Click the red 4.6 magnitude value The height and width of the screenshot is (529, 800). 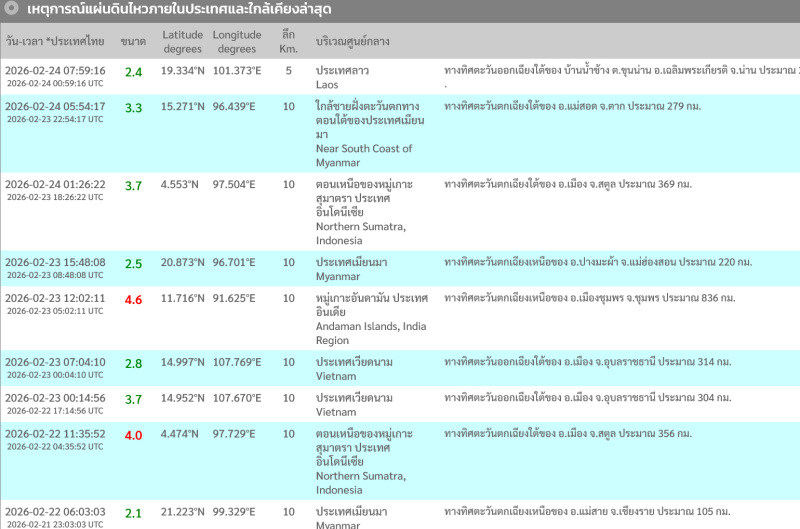[x=133, y=299]
